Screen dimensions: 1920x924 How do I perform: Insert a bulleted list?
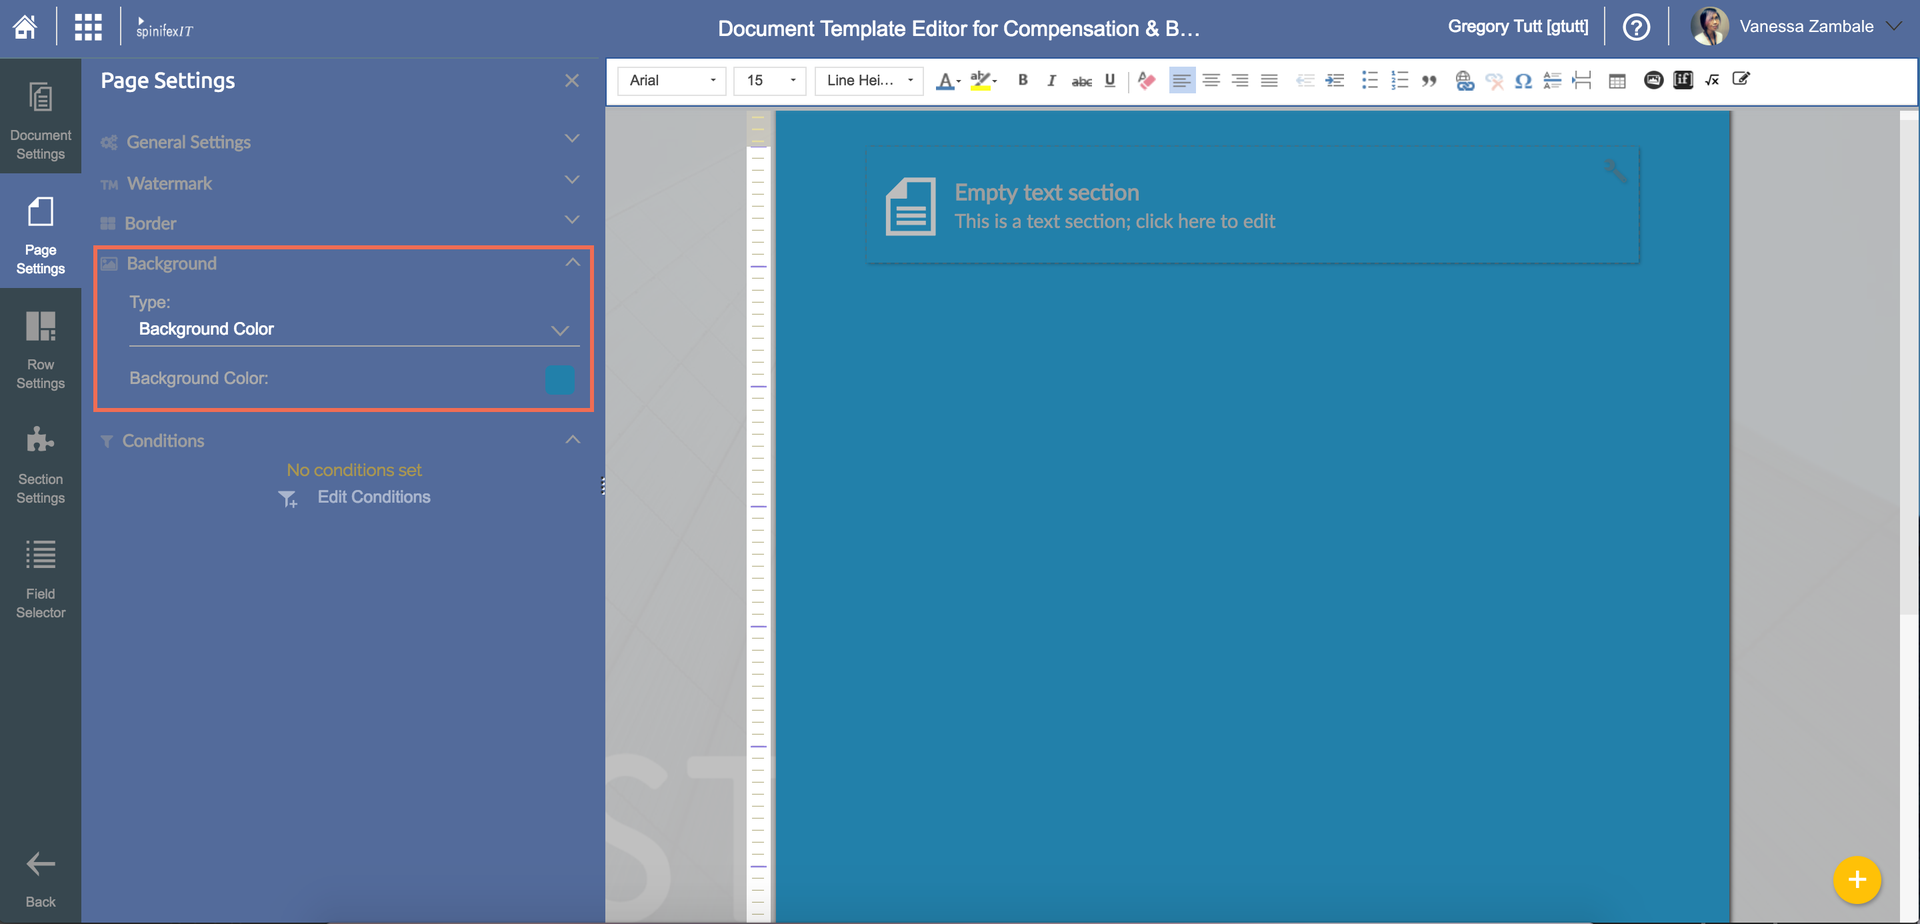tap(1369, 80)
